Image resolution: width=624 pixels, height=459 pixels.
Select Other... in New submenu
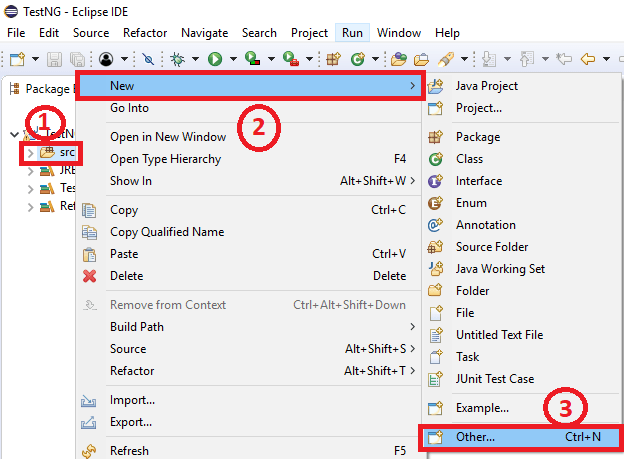522,437
